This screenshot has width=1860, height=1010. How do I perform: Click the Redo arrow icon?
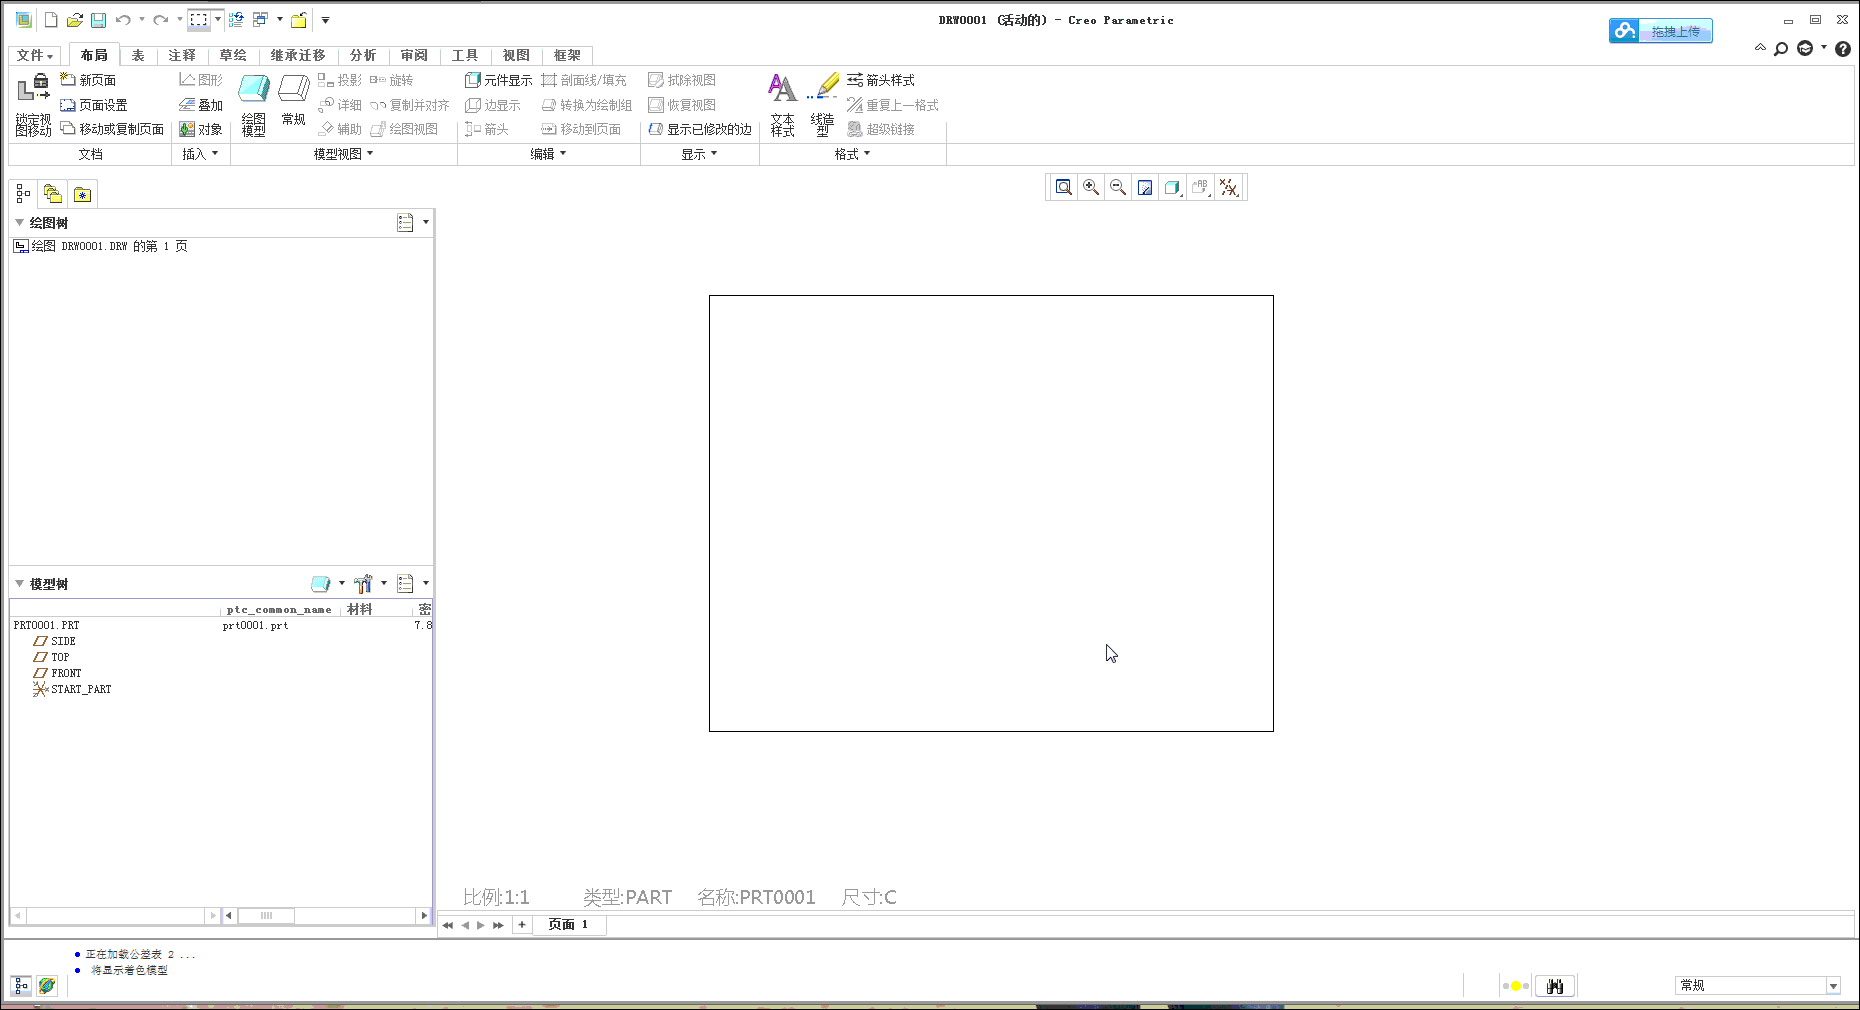(x=160, y=20)
